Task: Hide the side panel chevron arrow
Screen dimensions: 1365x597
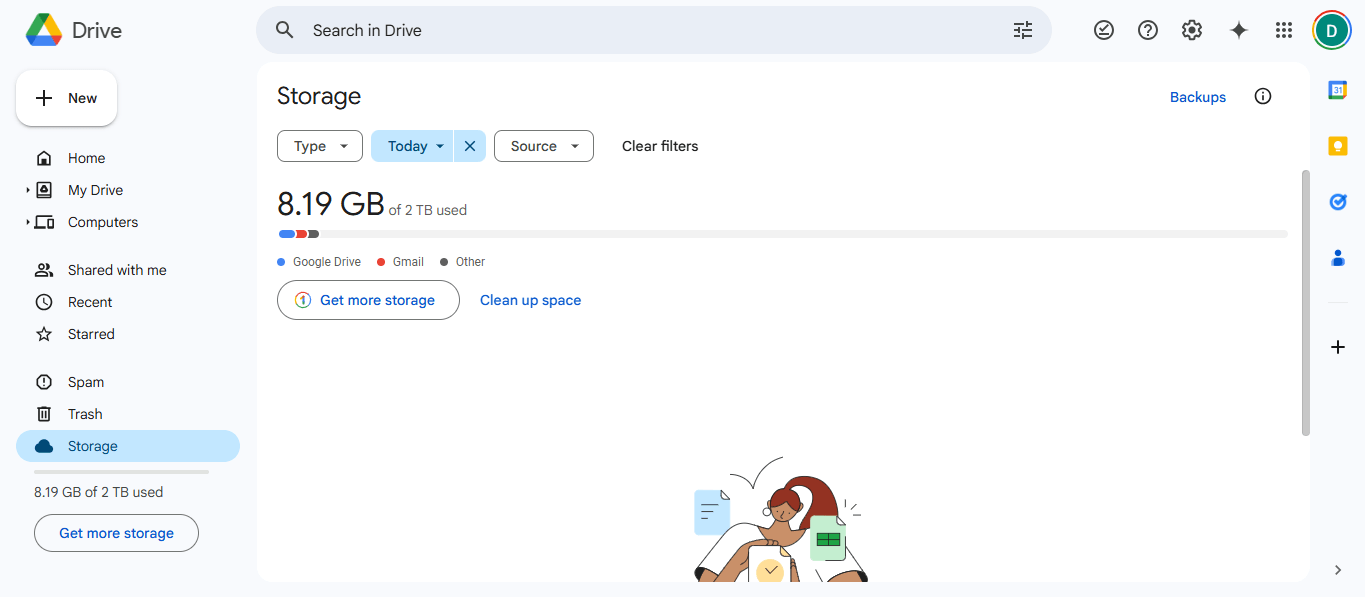Action: click(x=1338, y=570)
